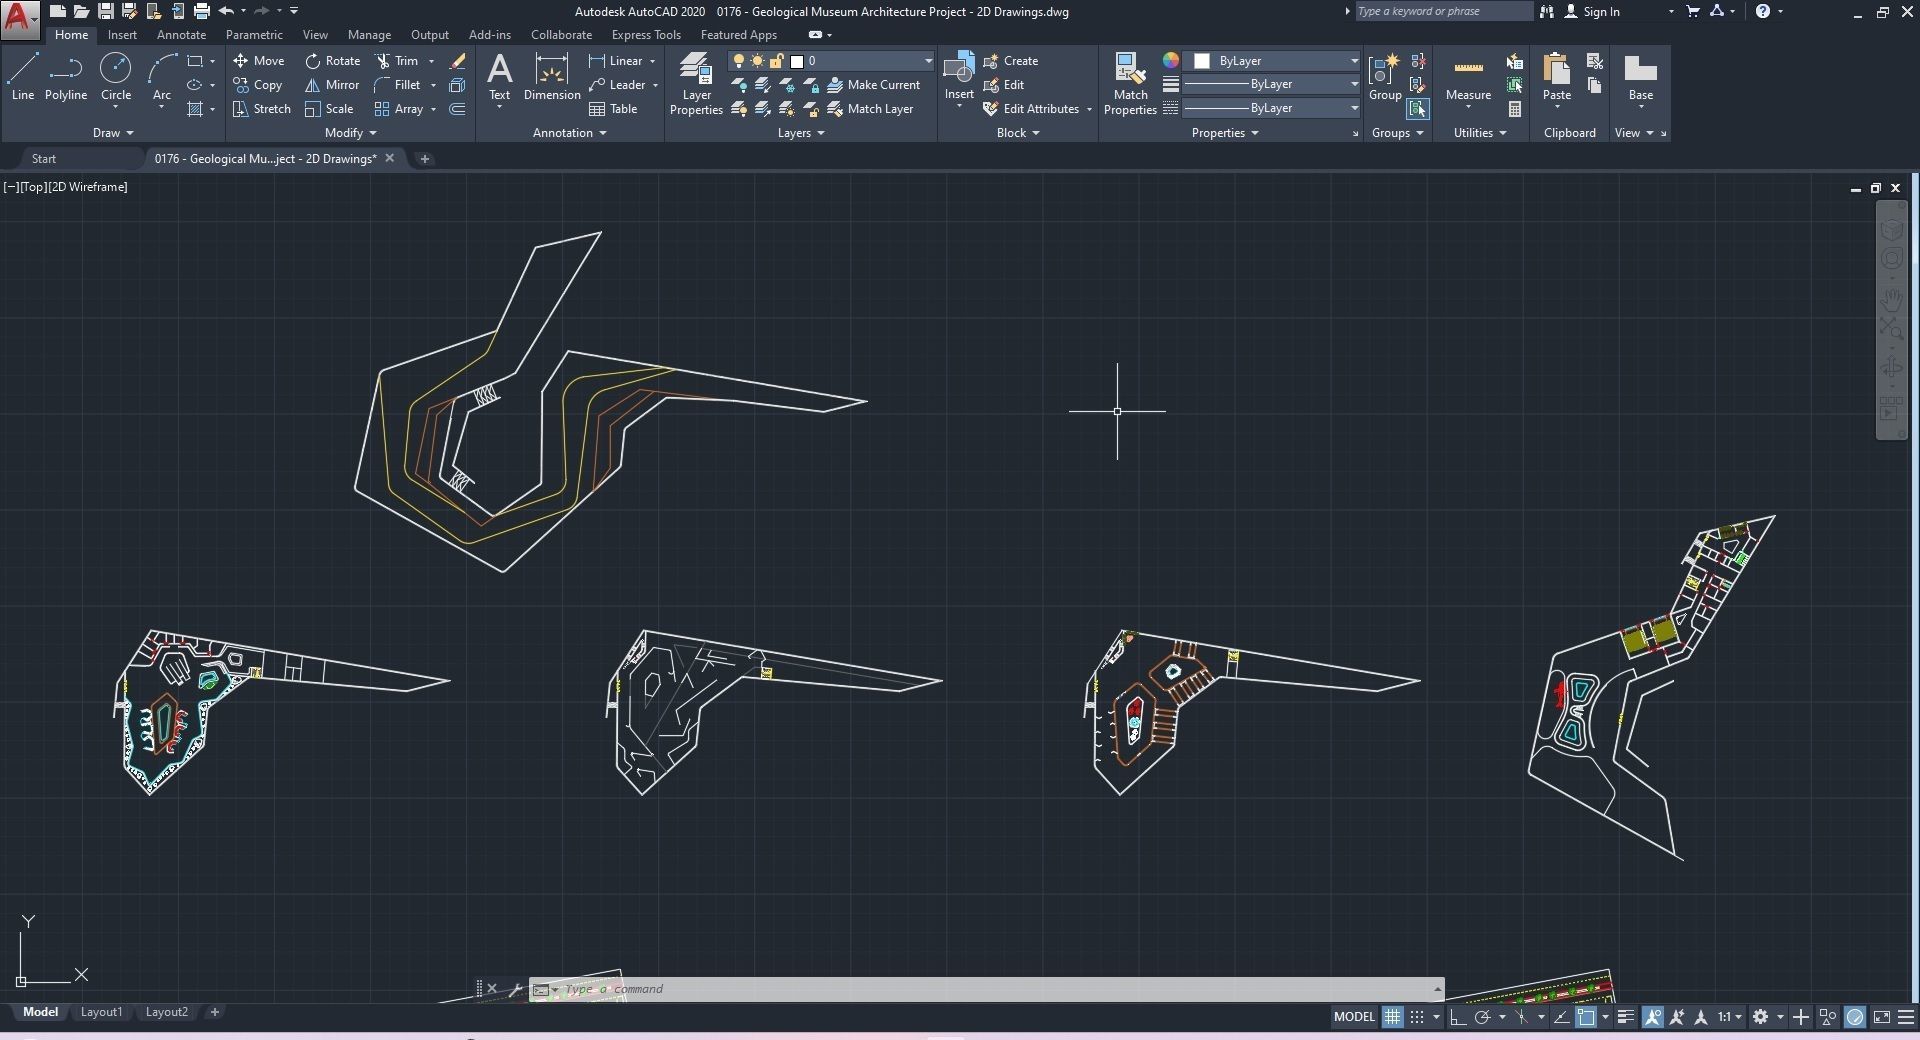Select the Stretch tool

(262, 109)
